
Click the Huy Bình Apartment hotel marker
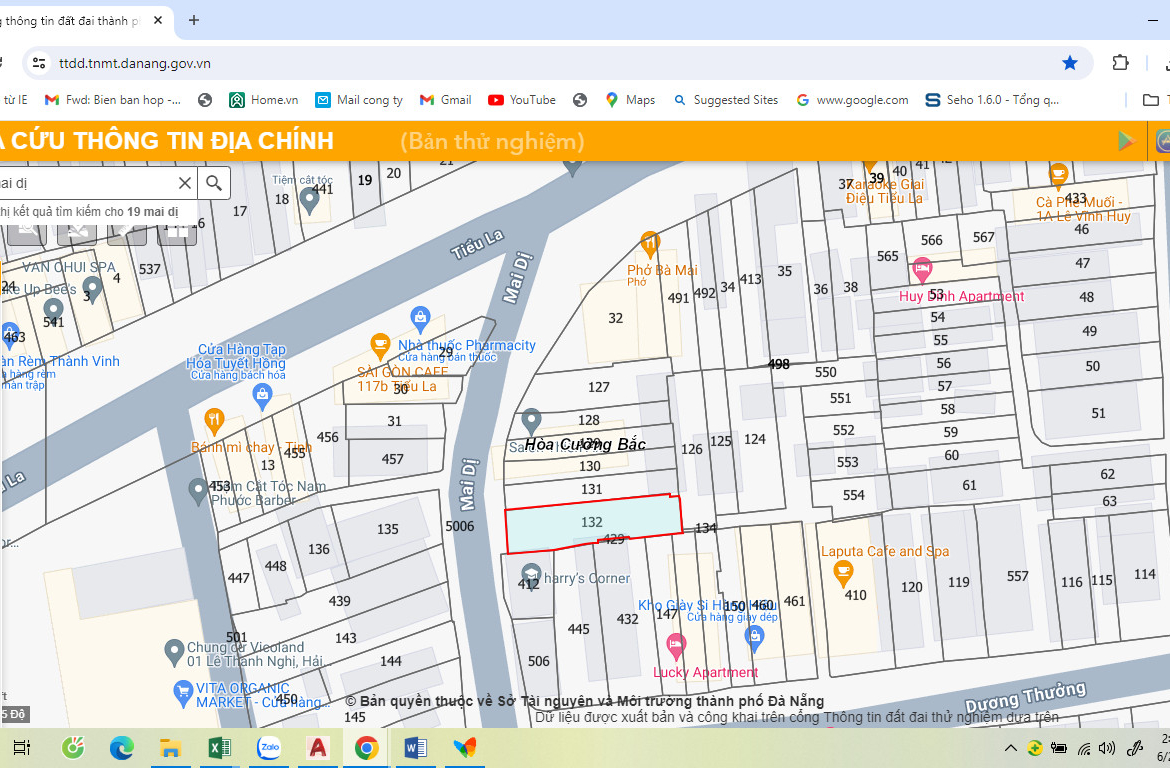[x=922, y=270]
